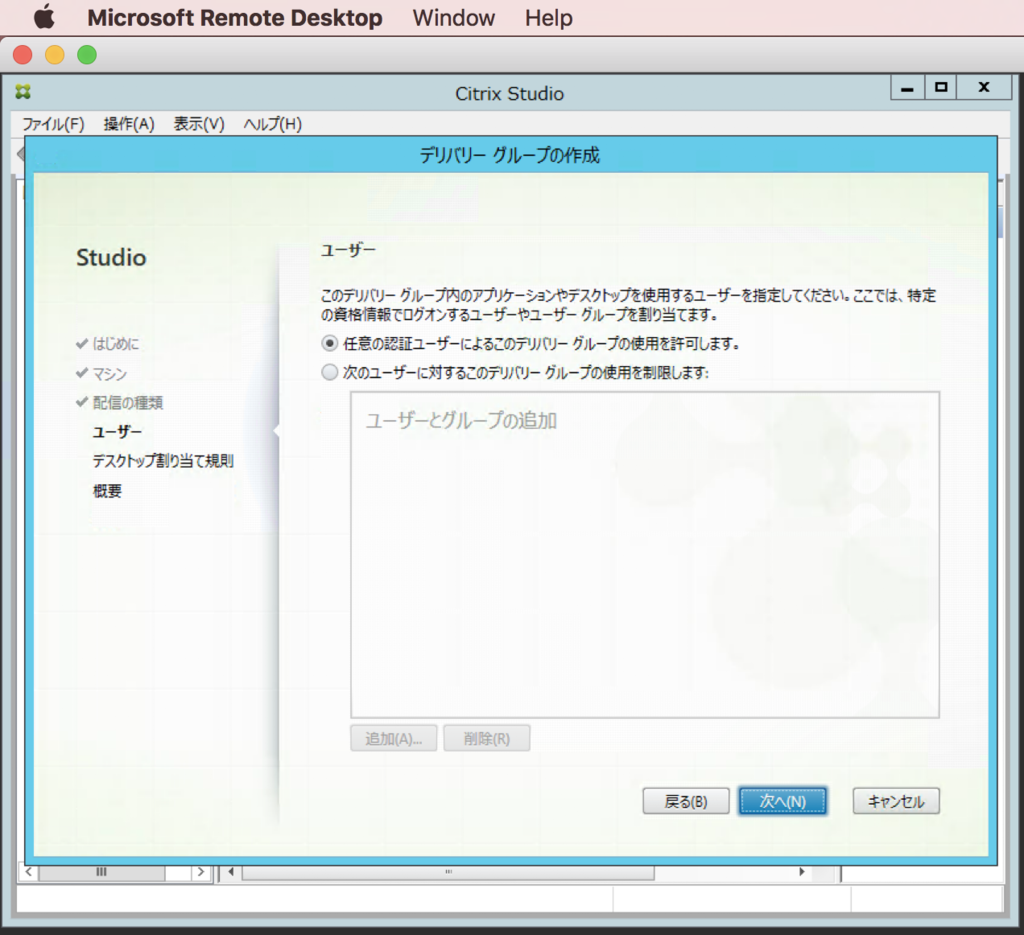Open the Apple menu
The image size is (1024, 935).
click(x=44, y=17)
